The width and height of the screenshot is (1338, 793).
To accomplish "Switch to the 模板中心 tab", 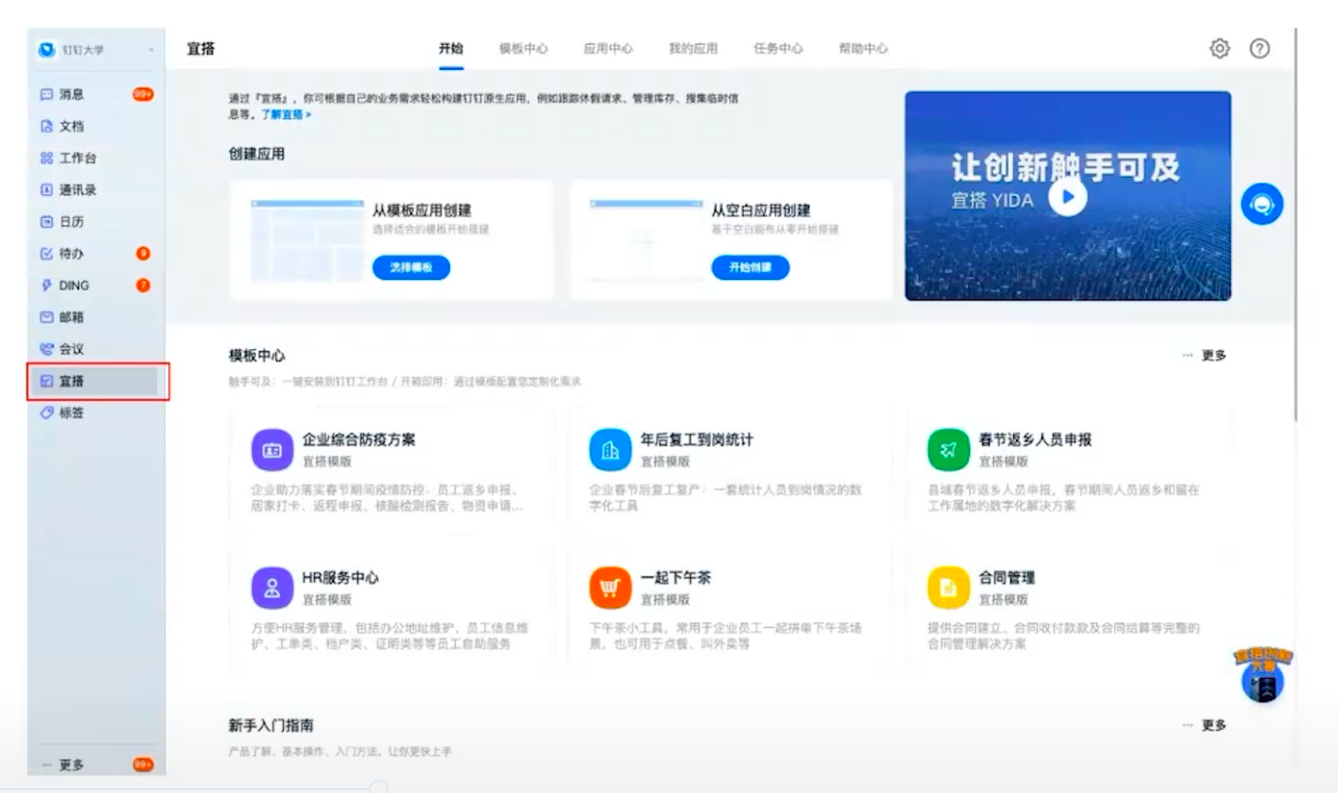I will [524, 48].
